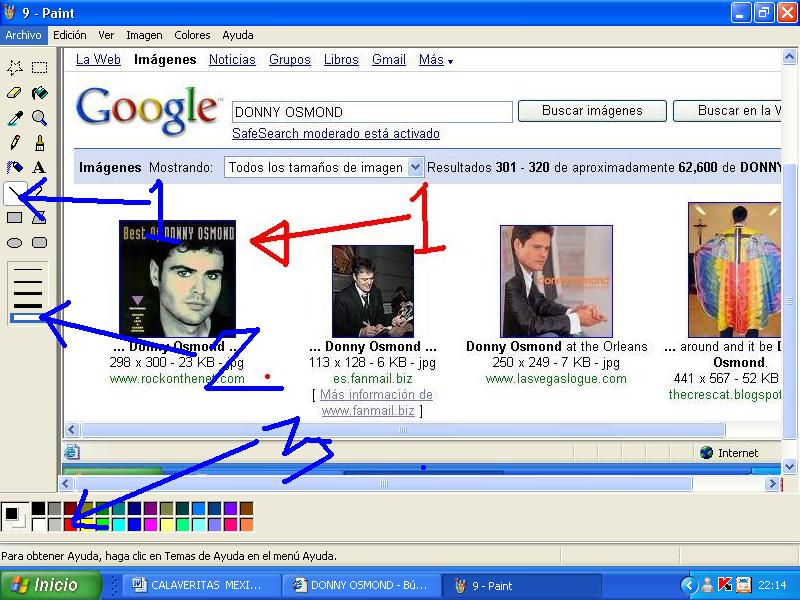The height and width of the screenshot is (600, 800).
Task: Select the Text tool (A)
Action: (x=40, y=167)
